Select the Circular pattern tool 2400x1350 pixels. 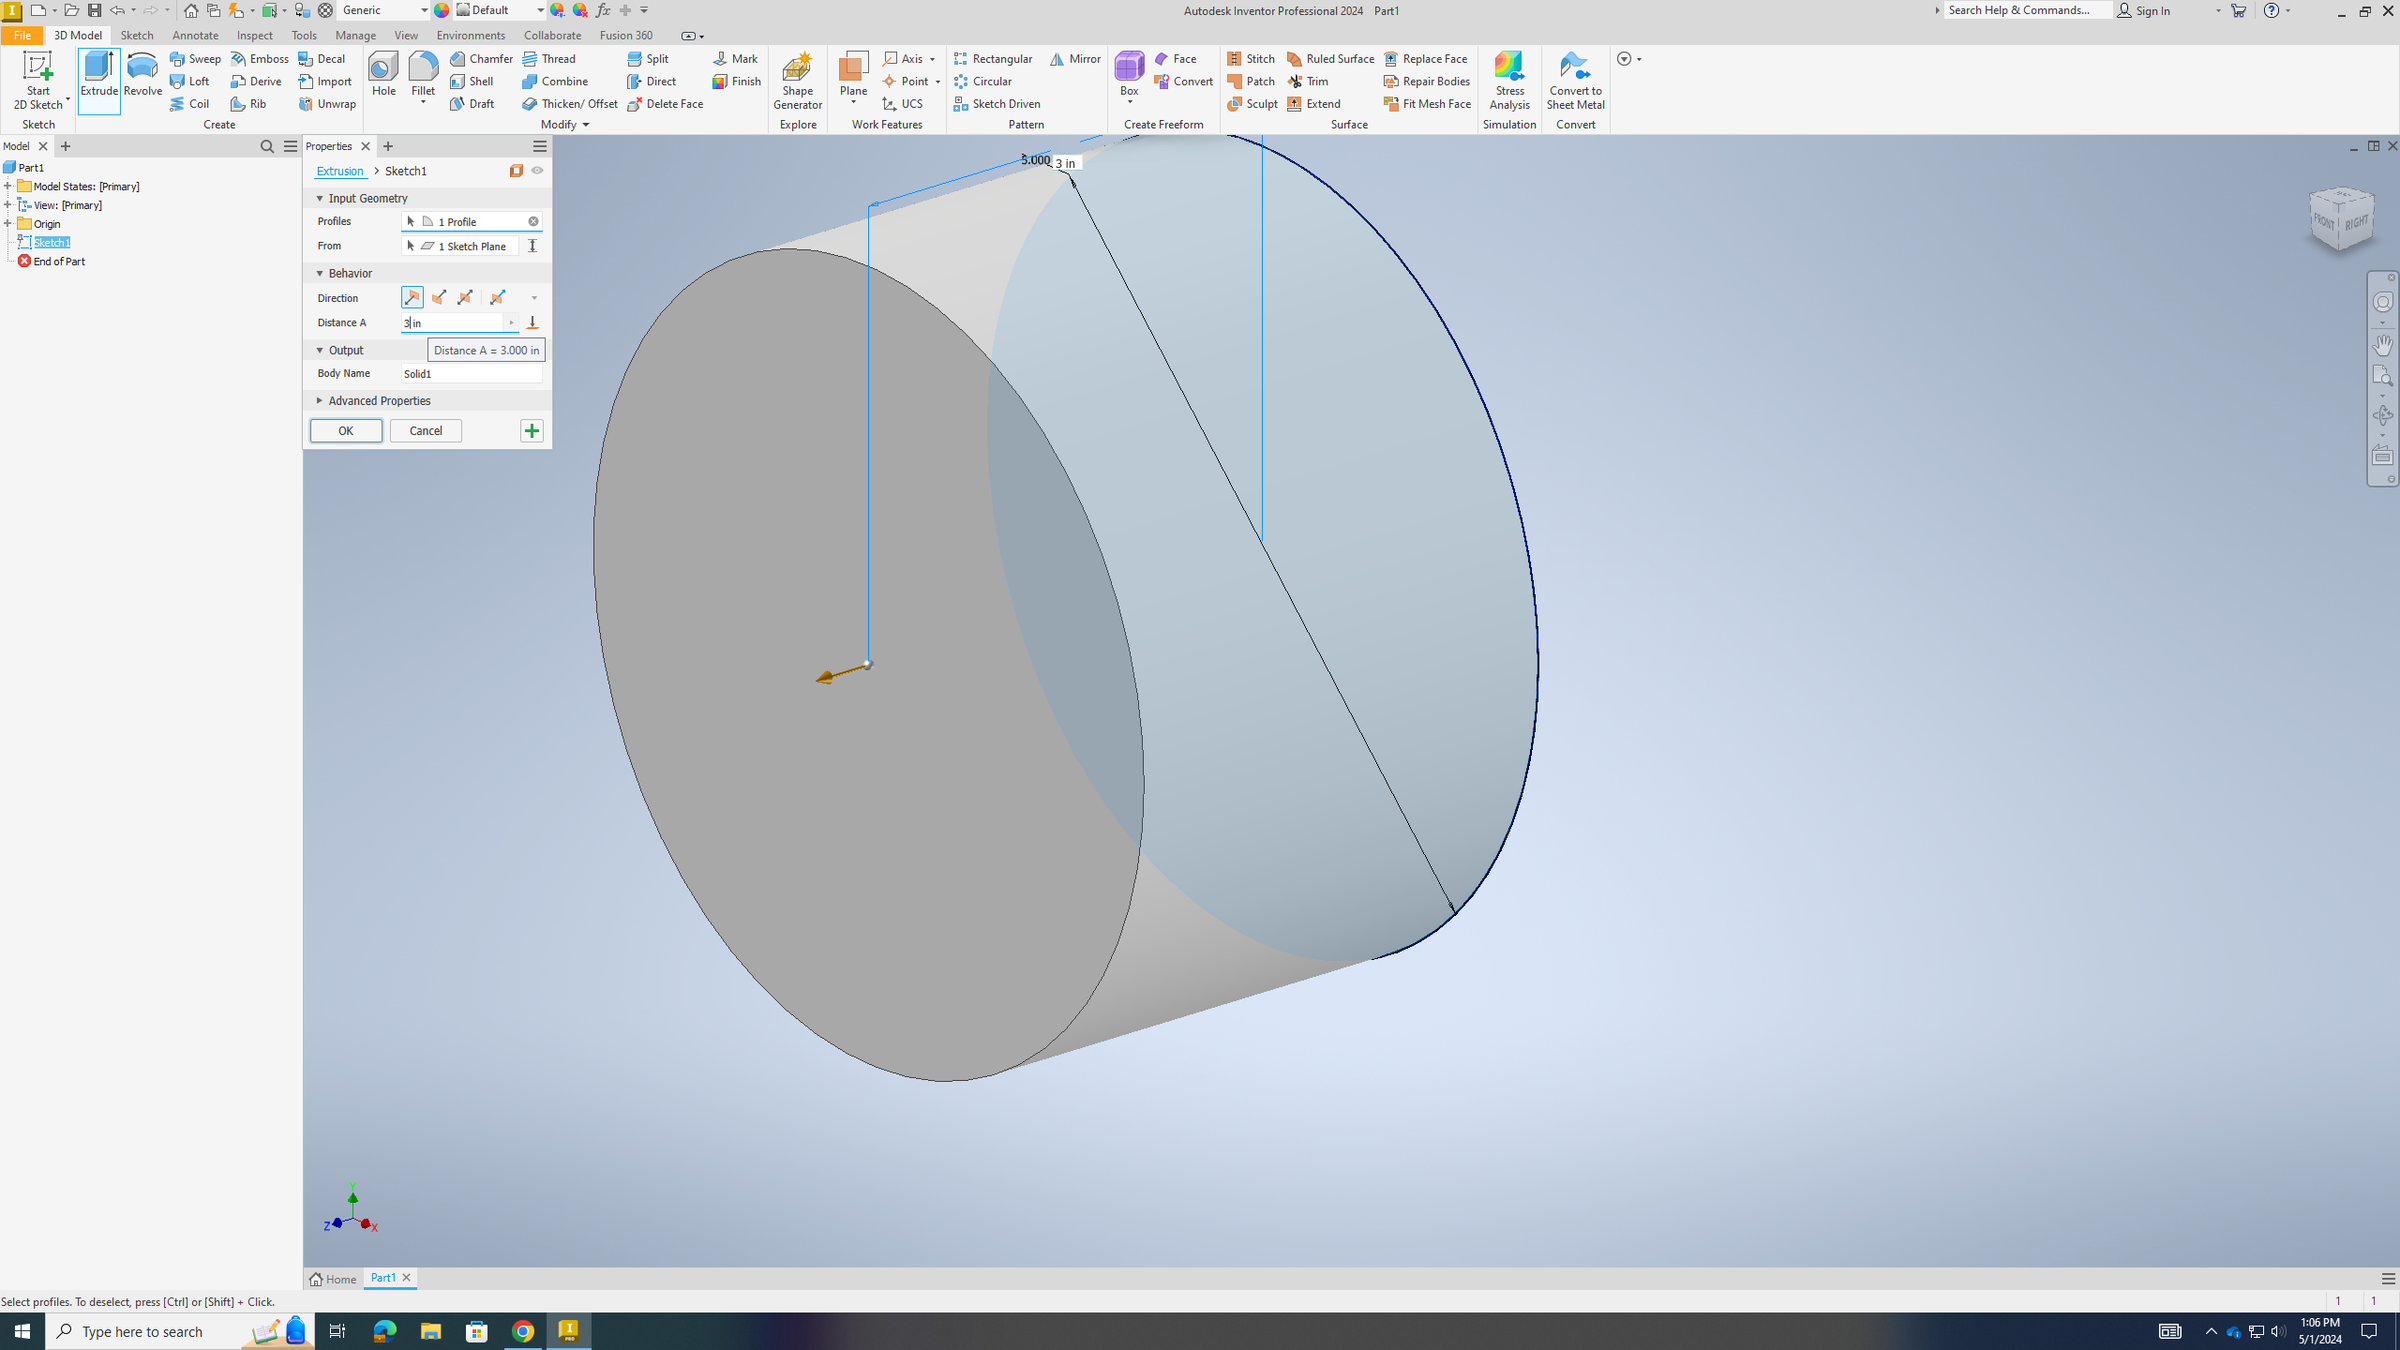click(982, 81)
